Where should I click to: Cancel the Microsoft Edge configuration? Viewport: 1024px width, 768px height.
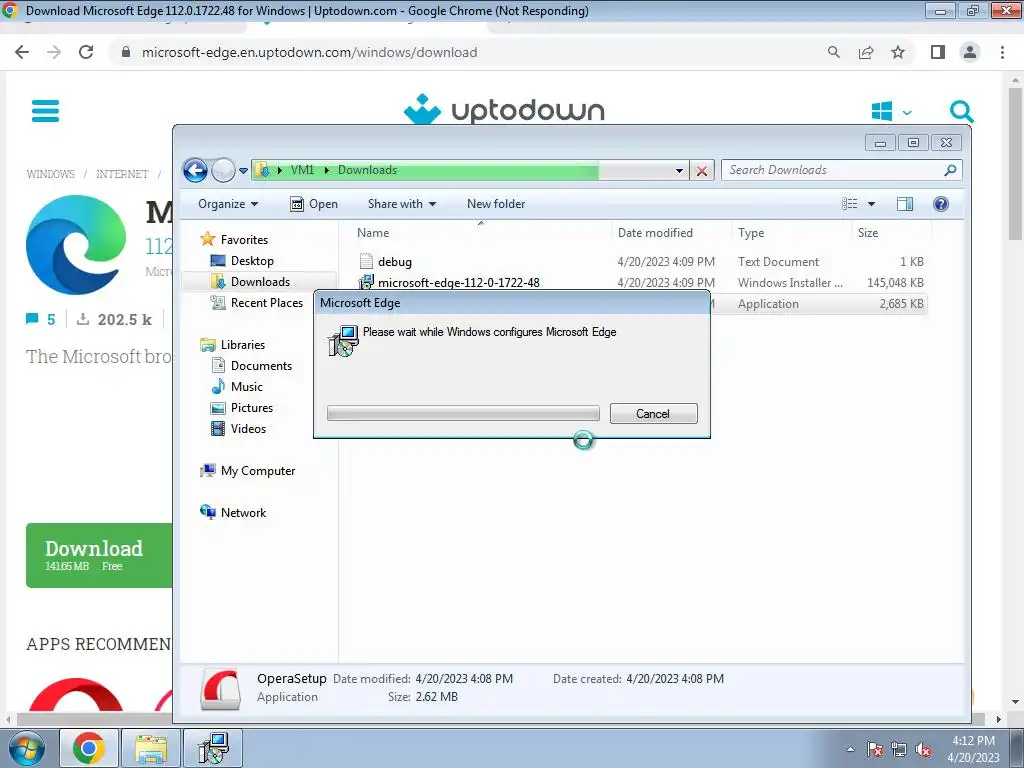(653, 413)
